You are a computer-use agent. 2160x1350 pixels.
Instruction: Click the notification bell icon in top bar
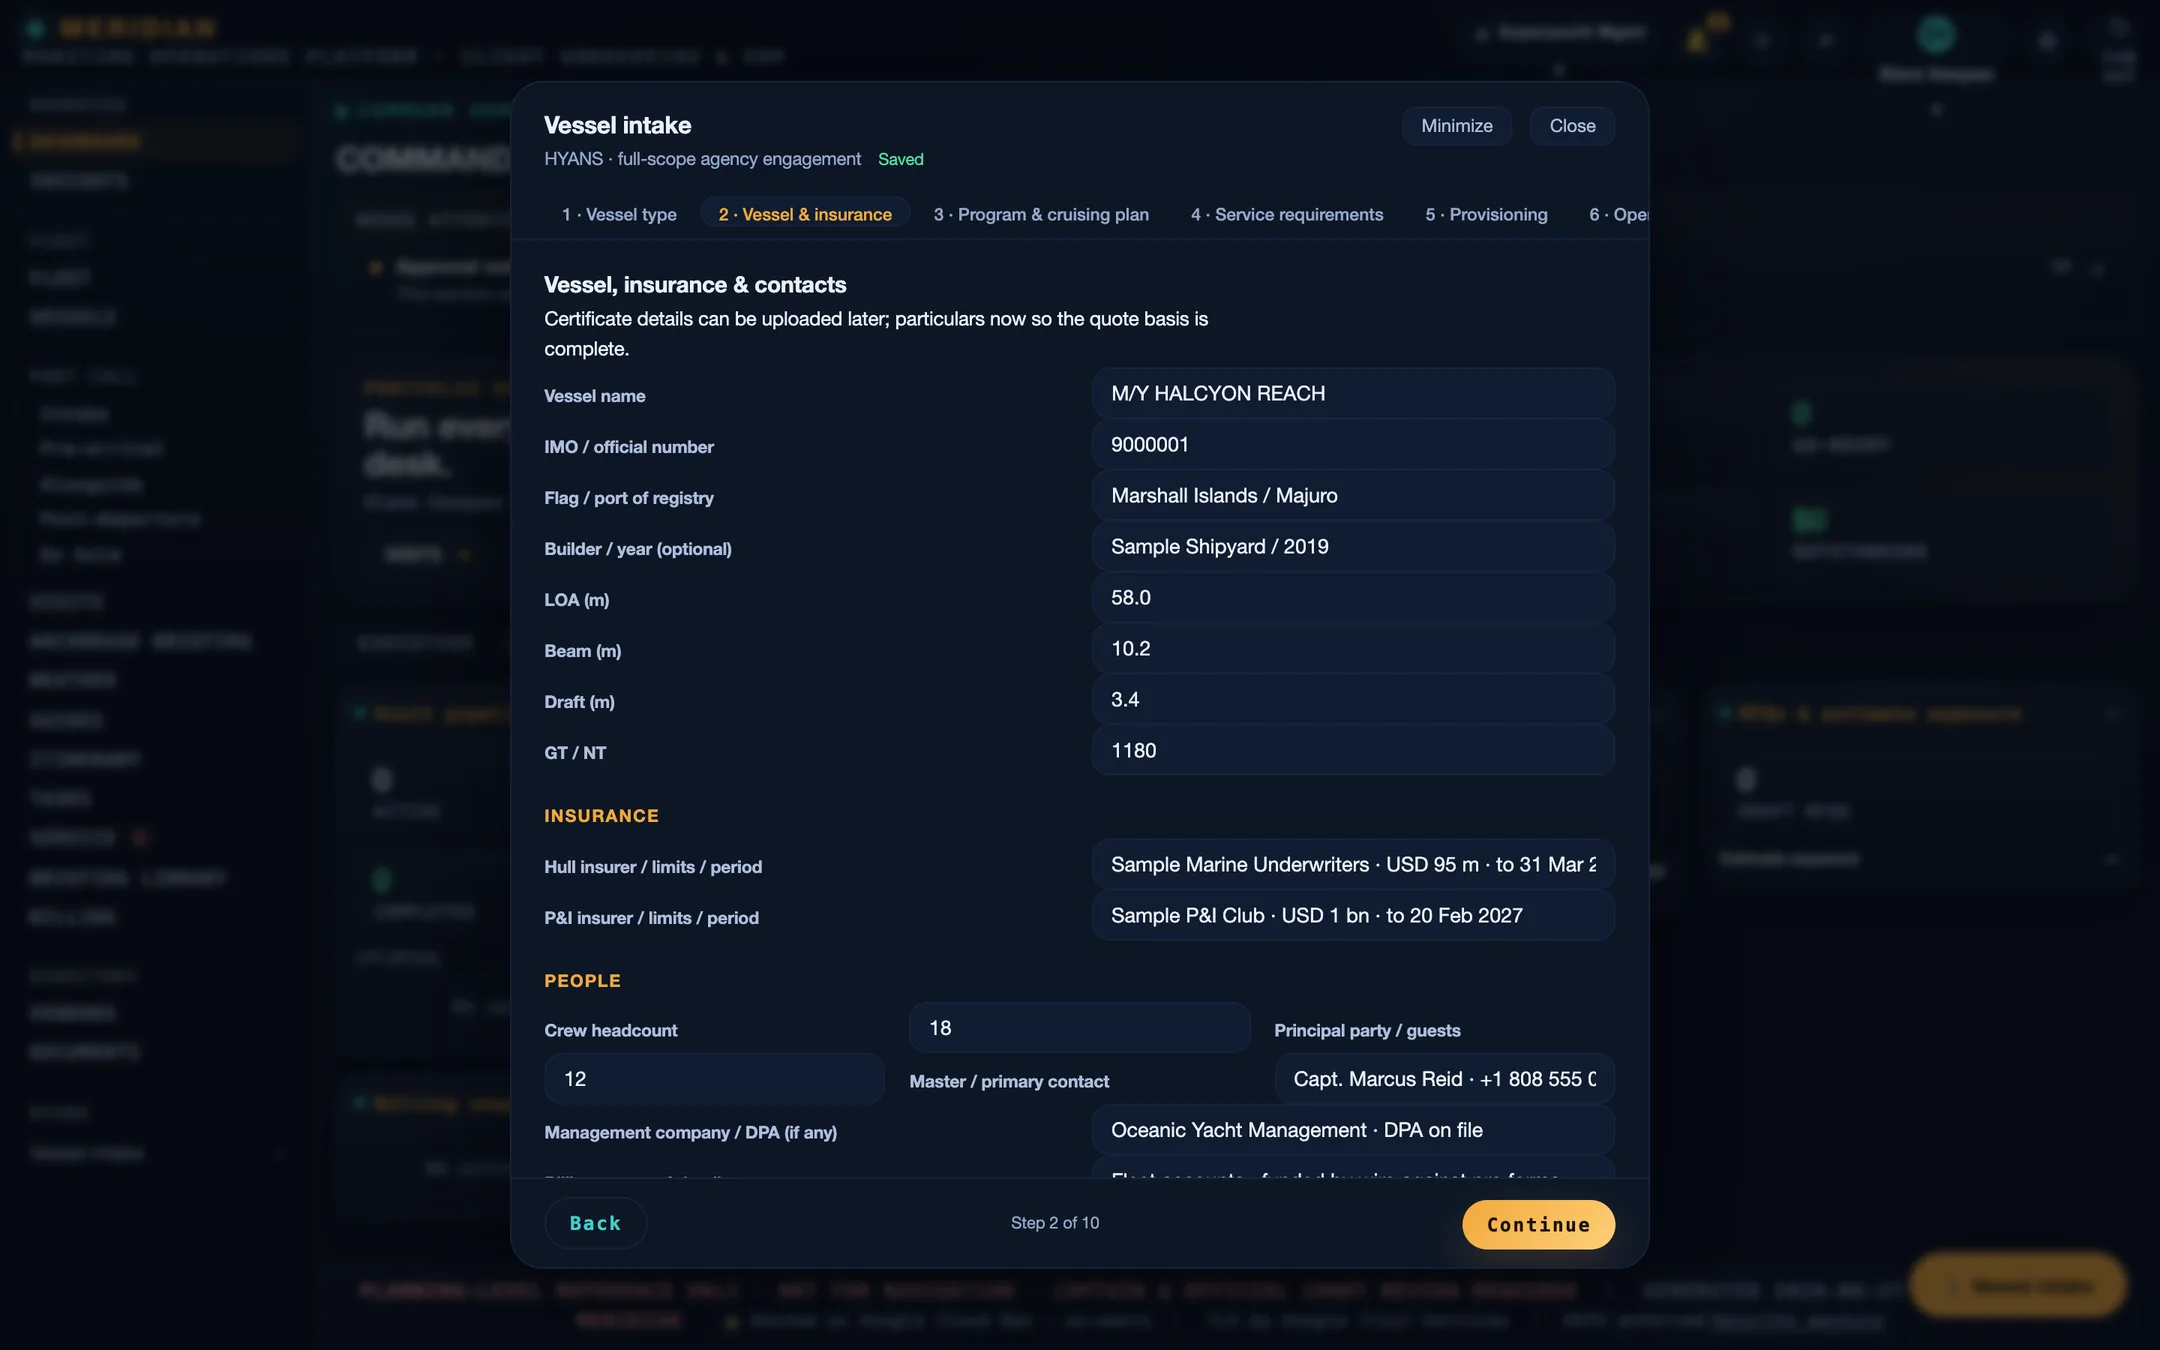point(1697,40)
